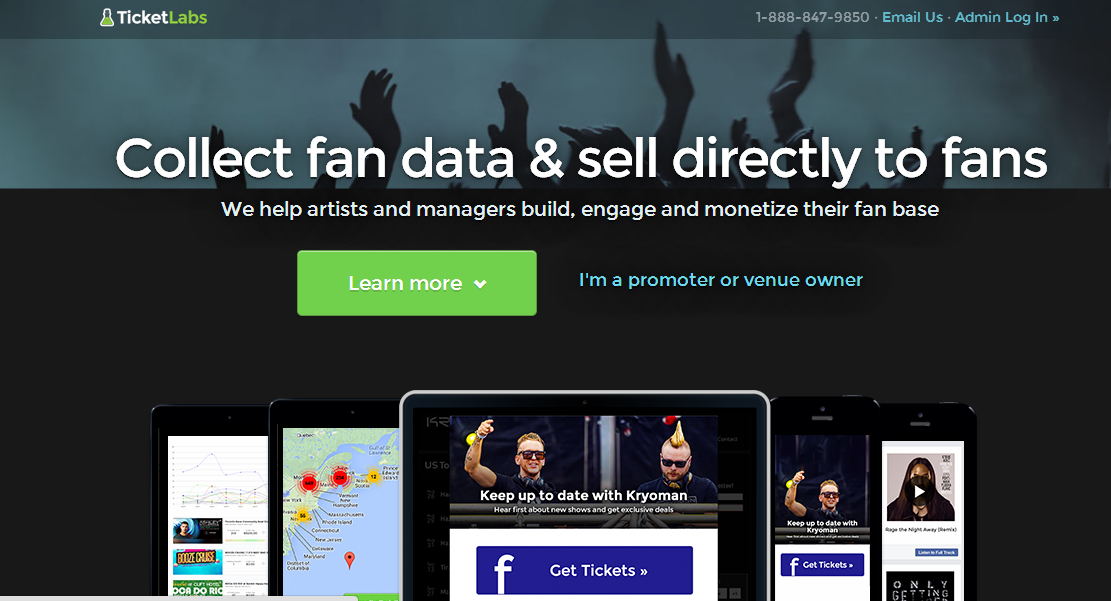
Task: Click the green Learn more button
Action: tap(417, 283)
